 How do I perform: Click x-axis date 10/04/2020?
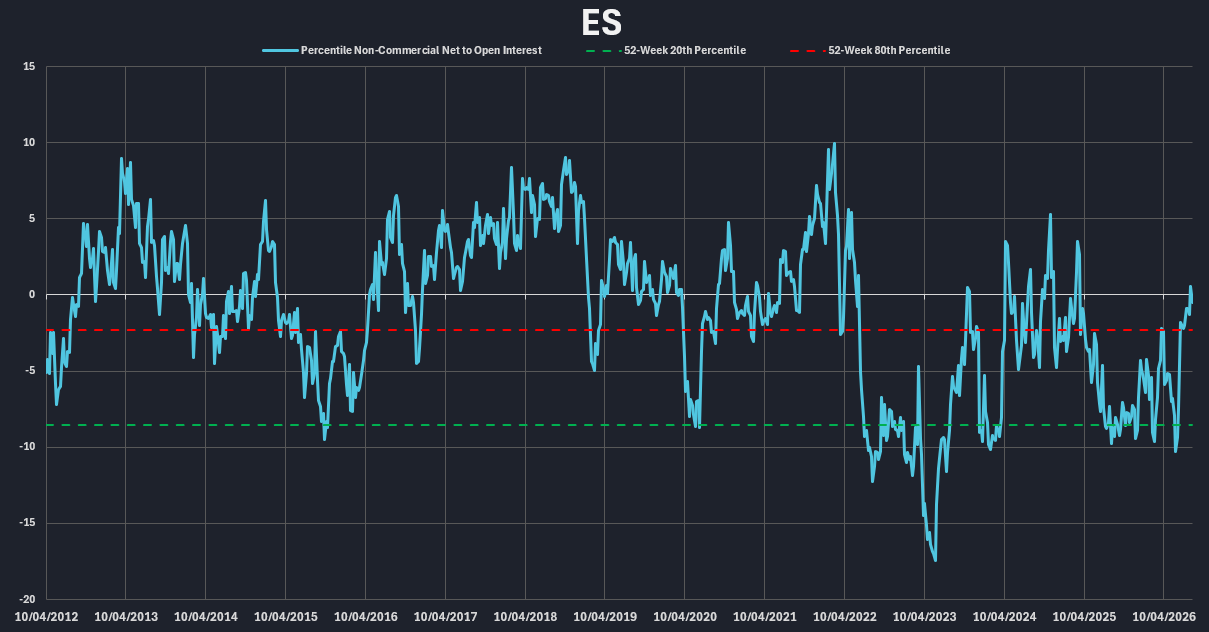685,617
